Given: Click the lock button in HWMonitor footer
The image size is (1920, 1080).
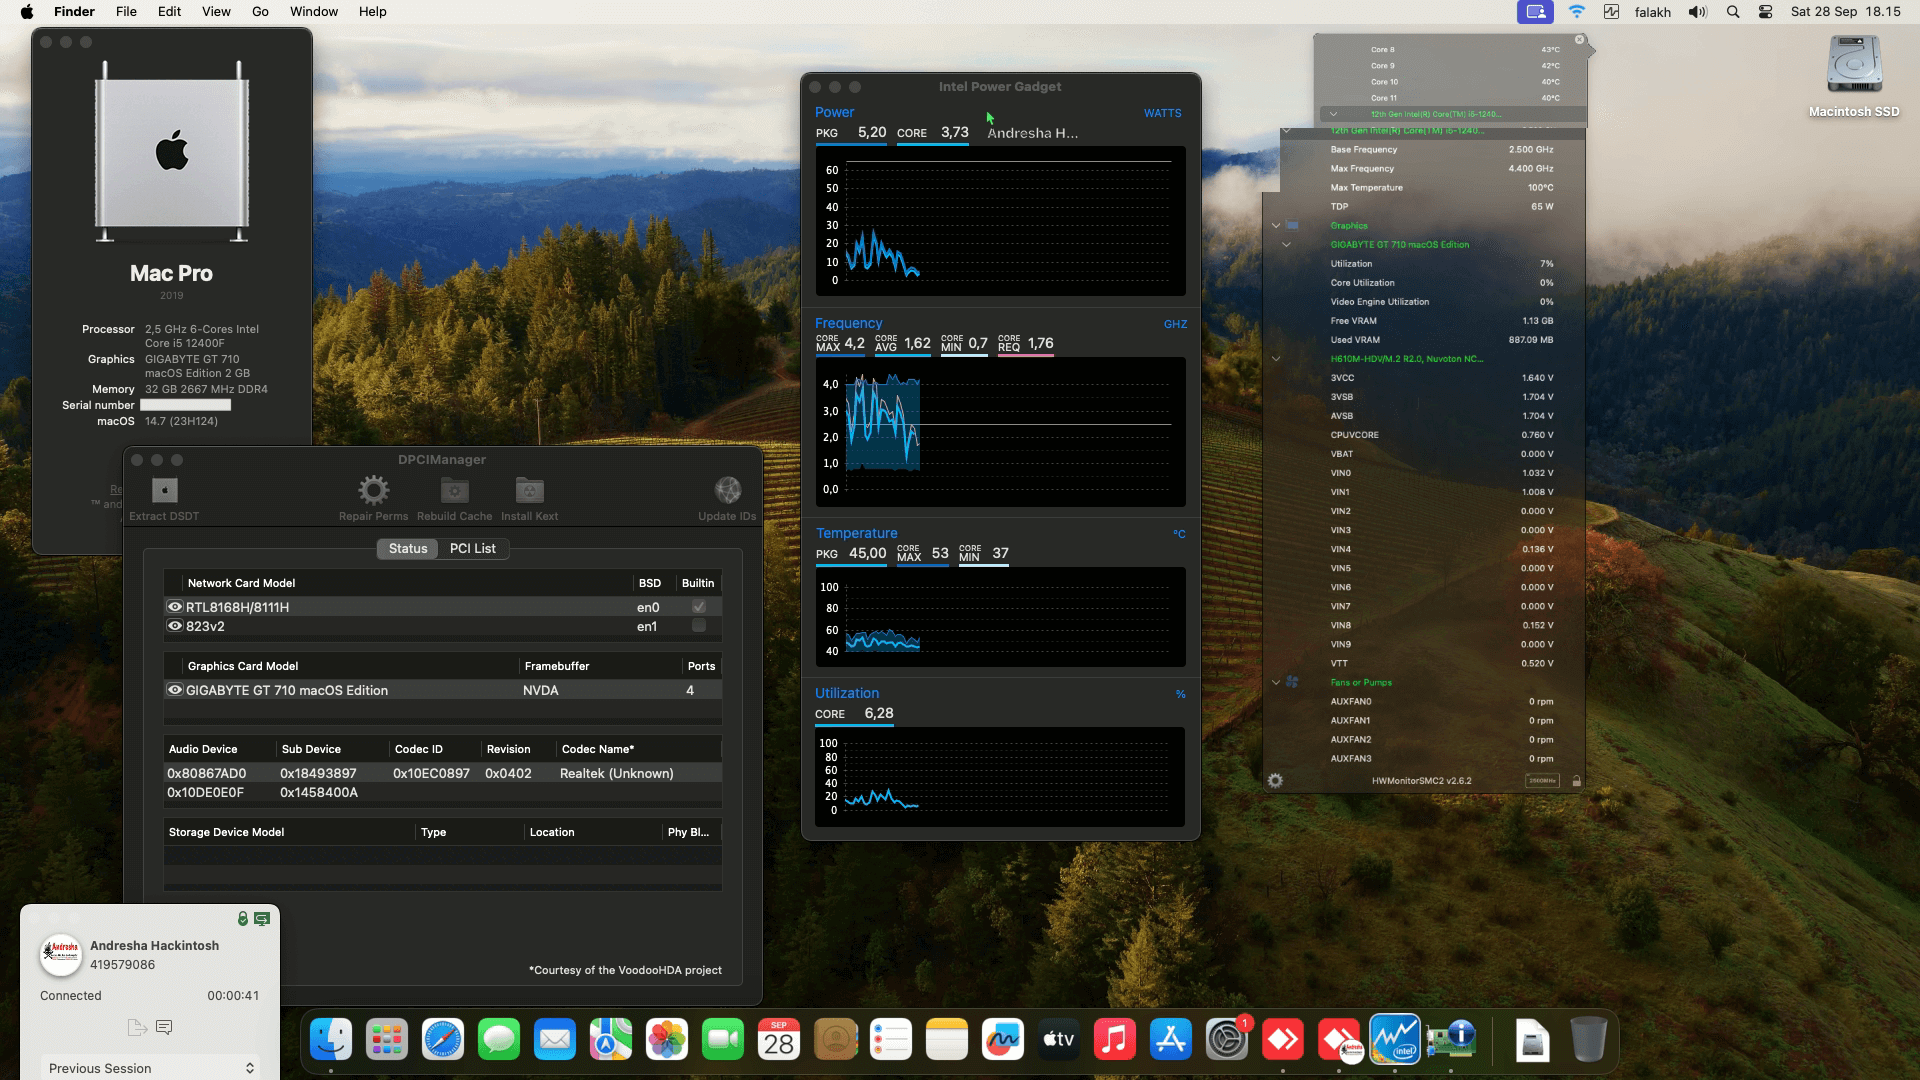Looking at the screenshot, I should pos(1575,781).
